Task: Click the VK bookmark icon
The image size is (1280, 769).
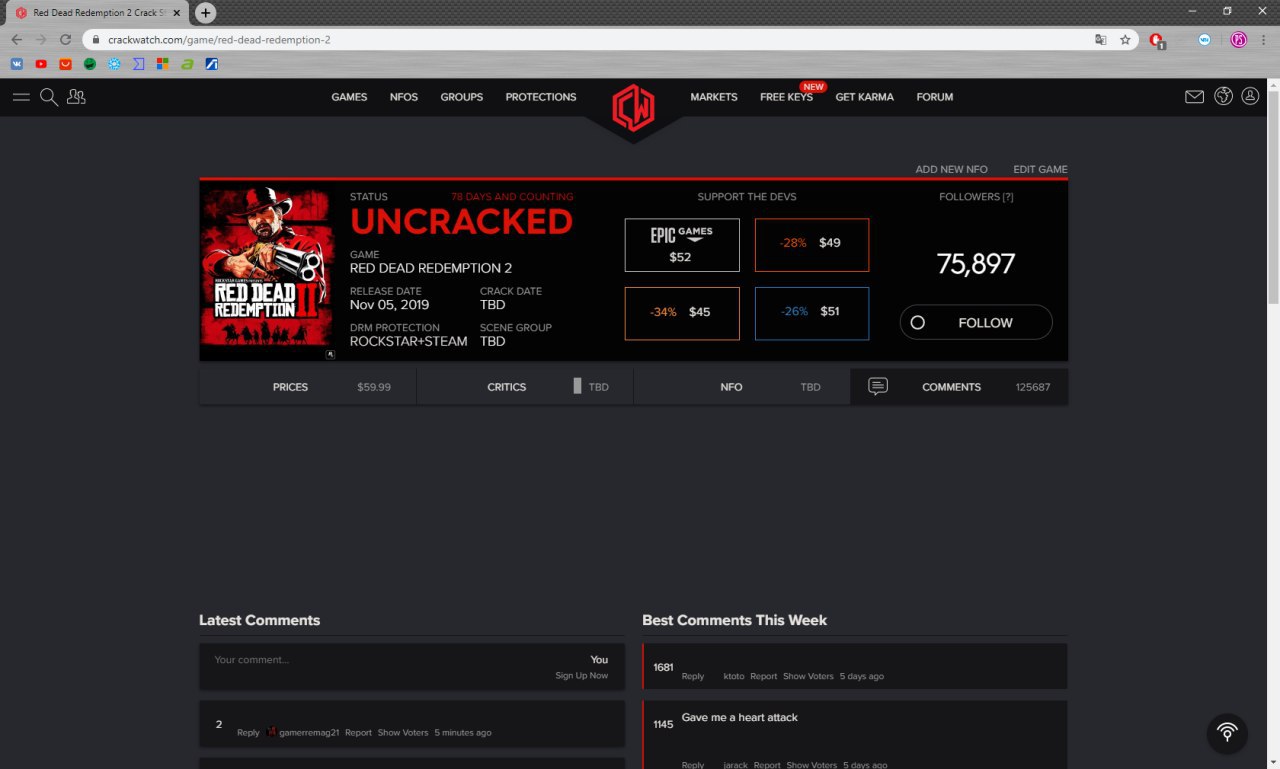Action: tap(17, 64)
